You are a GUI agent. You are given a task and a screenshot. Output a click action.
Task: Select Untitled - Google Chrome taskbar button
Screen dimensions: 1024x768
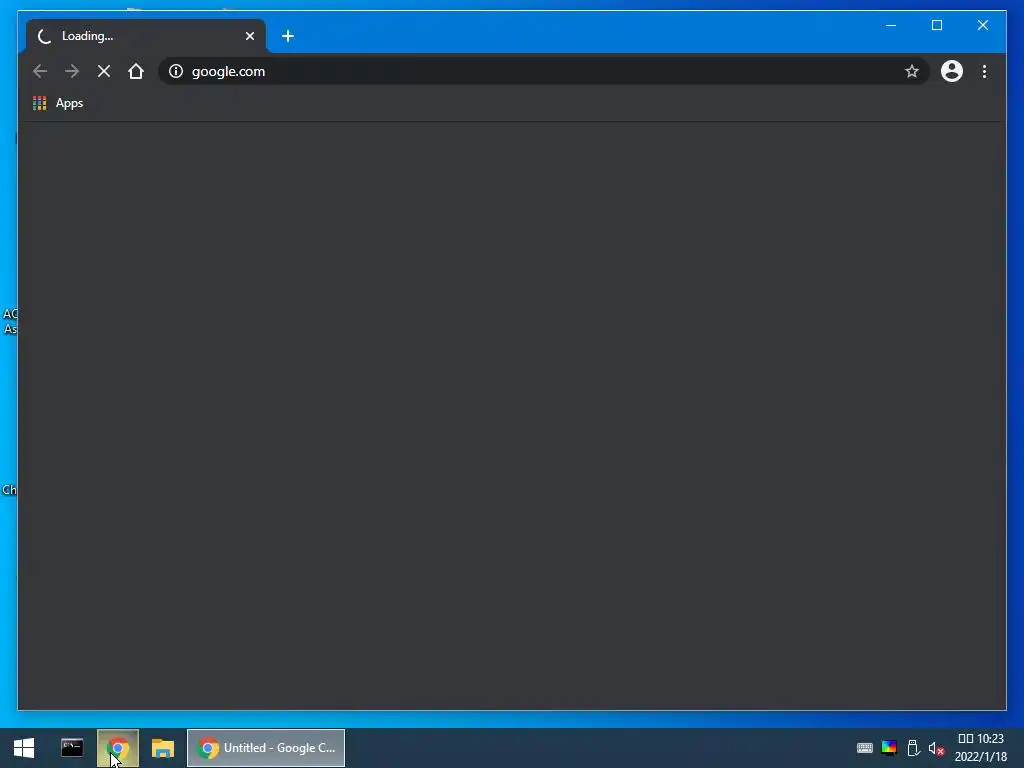click(266, 748)
